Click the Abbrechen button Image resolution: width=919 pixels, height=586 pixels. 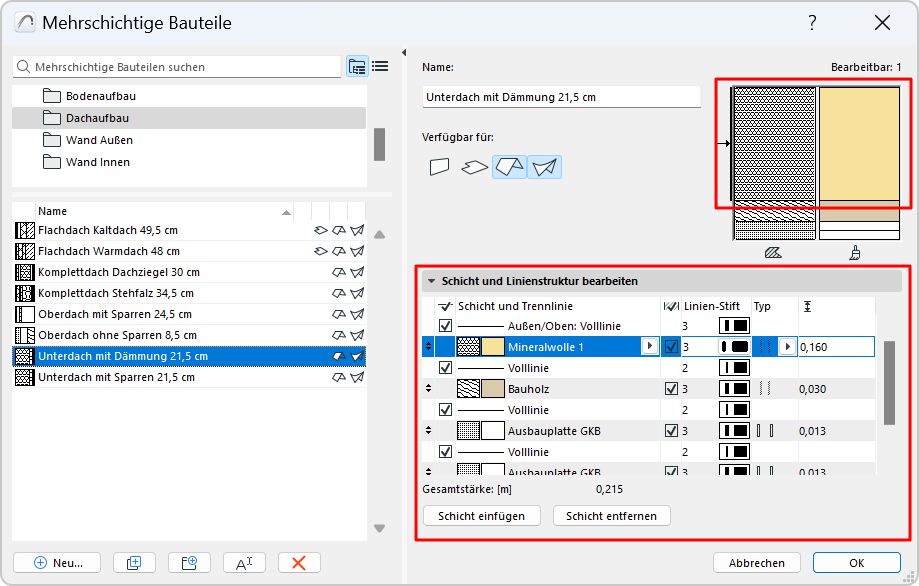point(757,563)
